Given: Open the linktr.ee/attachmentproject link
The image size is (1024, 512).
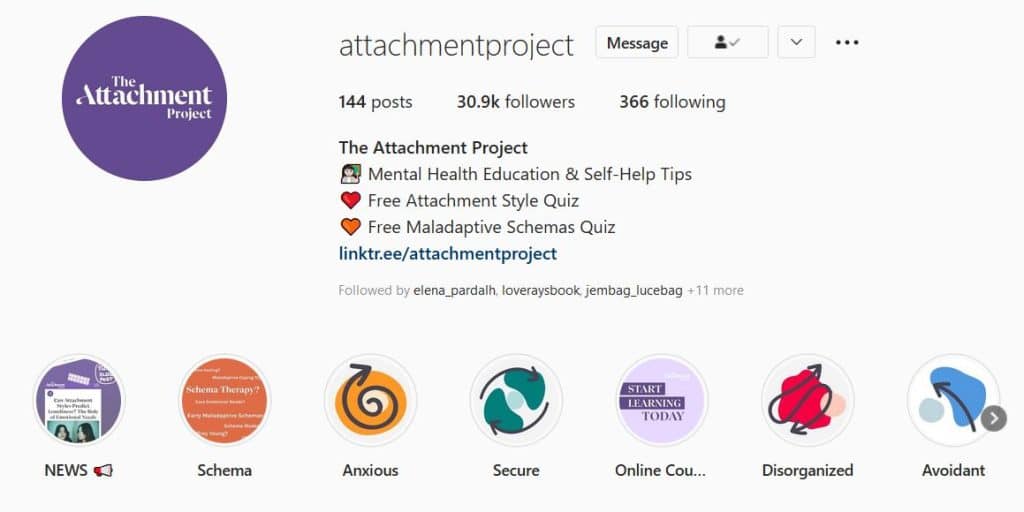Looking at the screenshot, I should (448, 253).
